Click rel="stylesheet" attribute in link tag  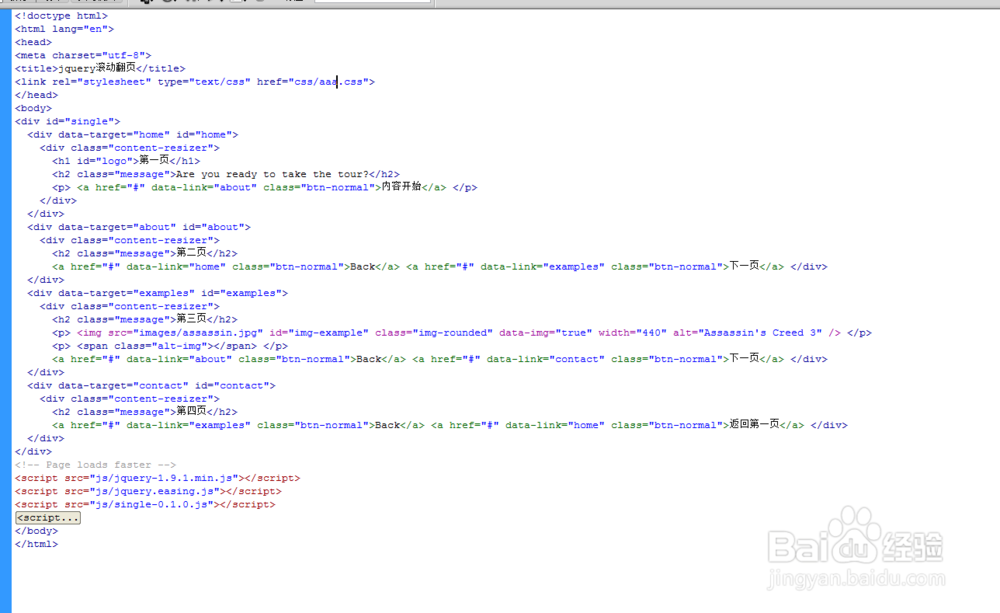point(101,82)
